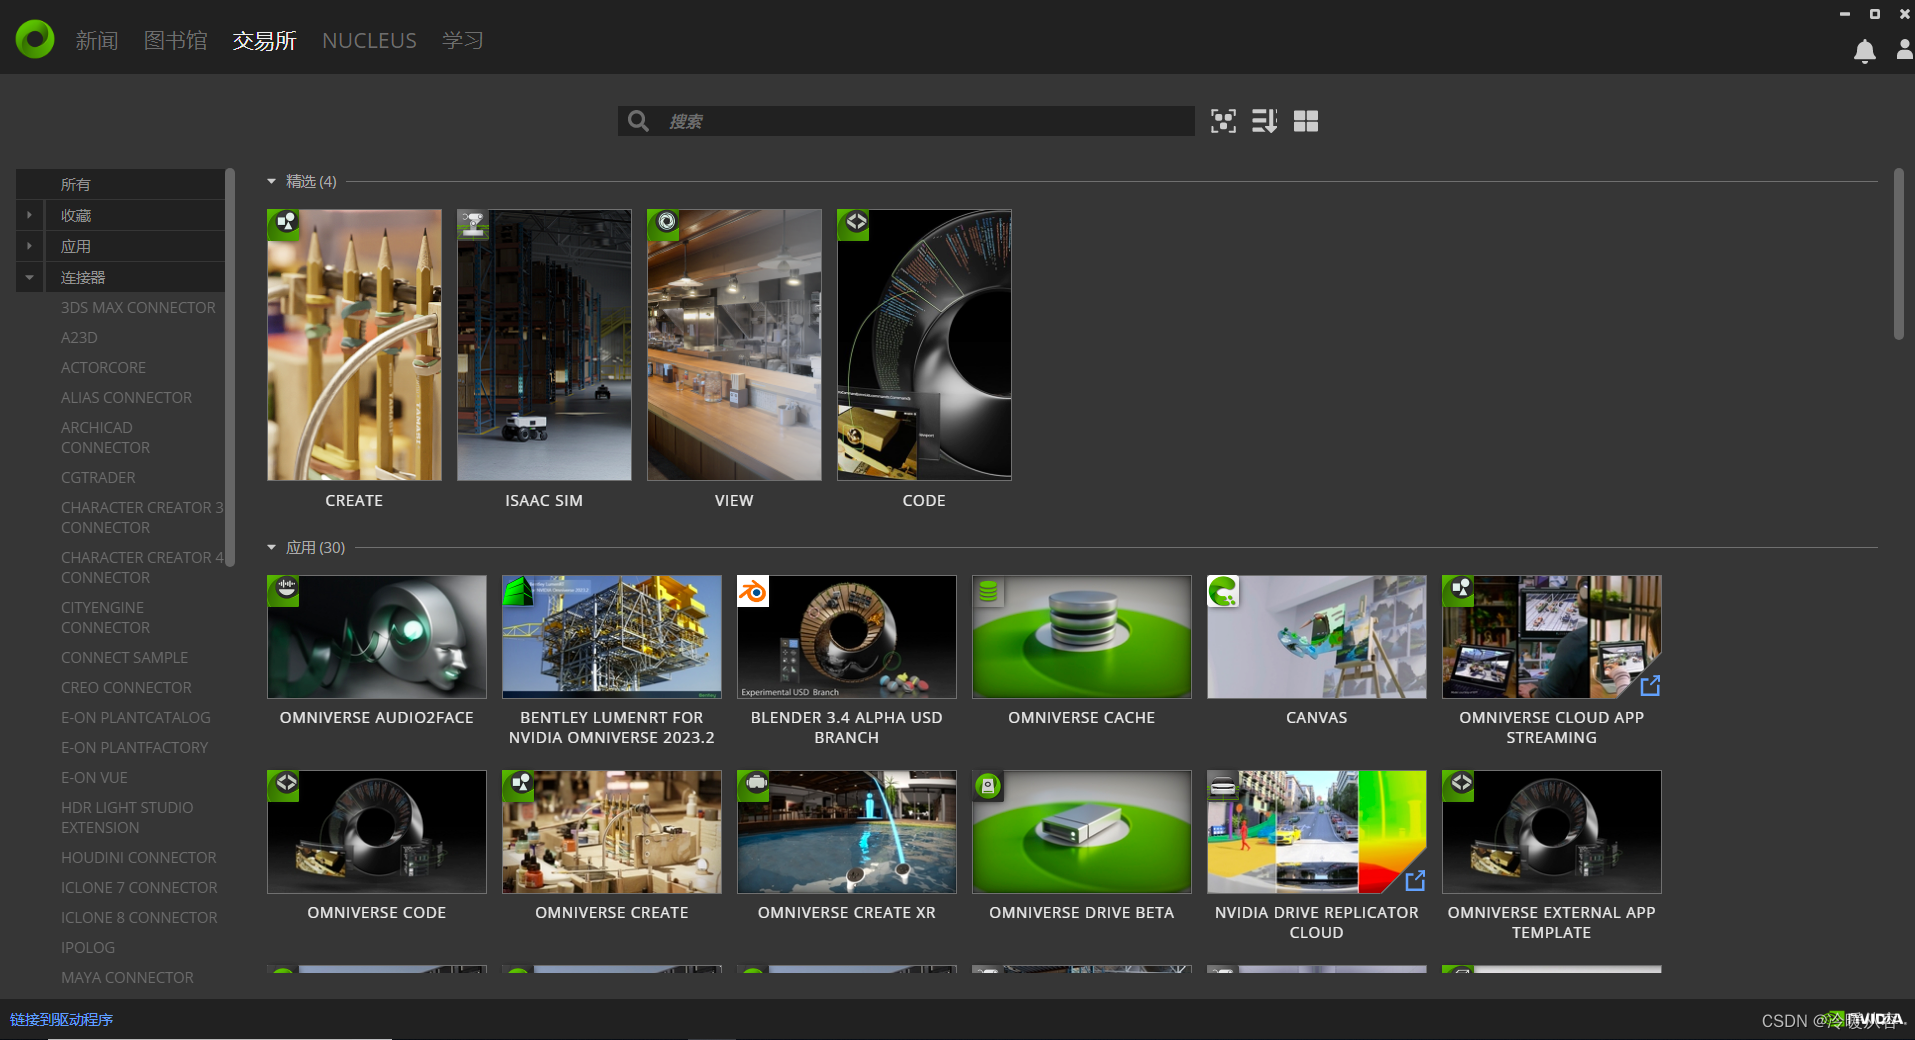Screen dimensions: 1915x1040
Task: Open the OMNIVERSE AUDIO2FACE card
Action: point(377,637)
